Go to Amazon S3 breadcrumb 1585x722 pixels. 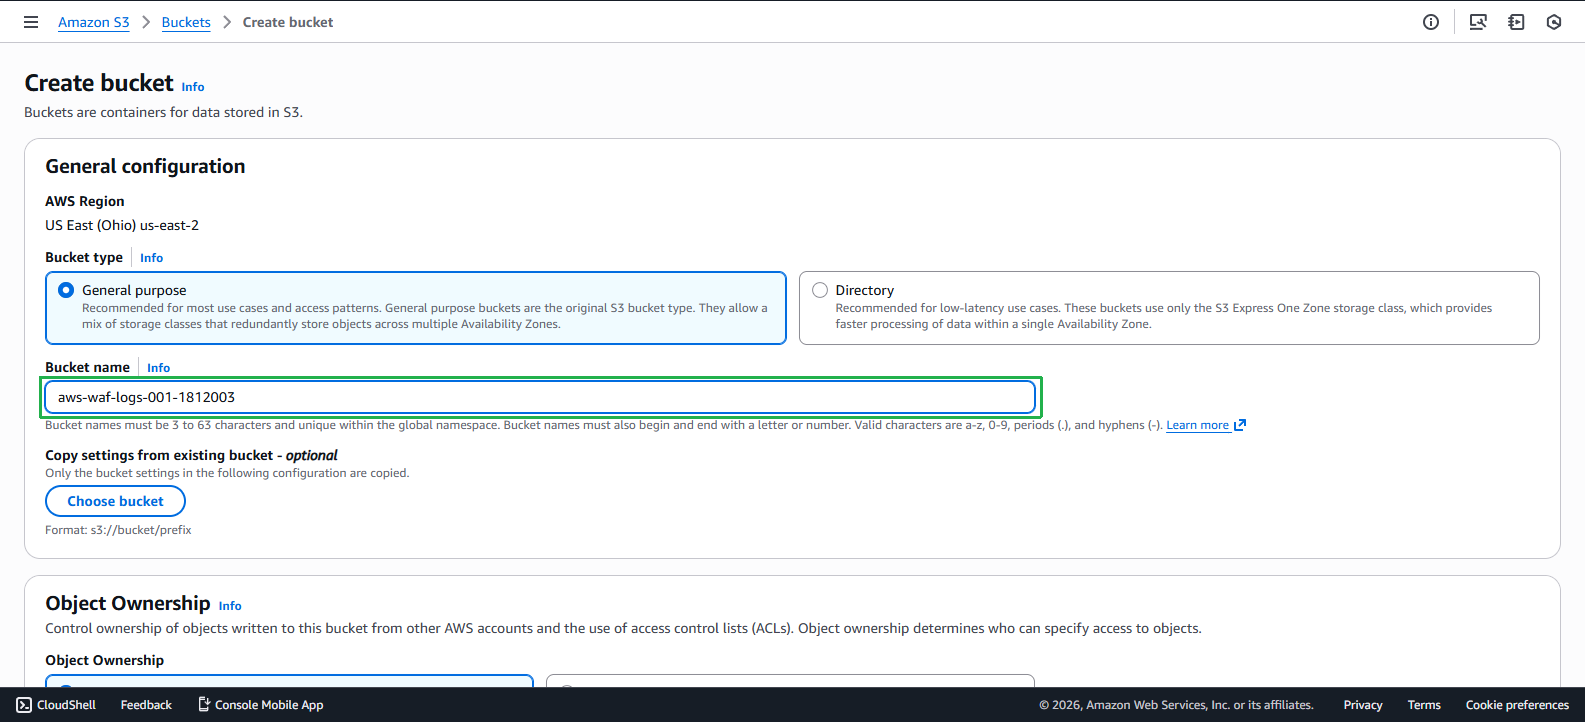[94, 22]
